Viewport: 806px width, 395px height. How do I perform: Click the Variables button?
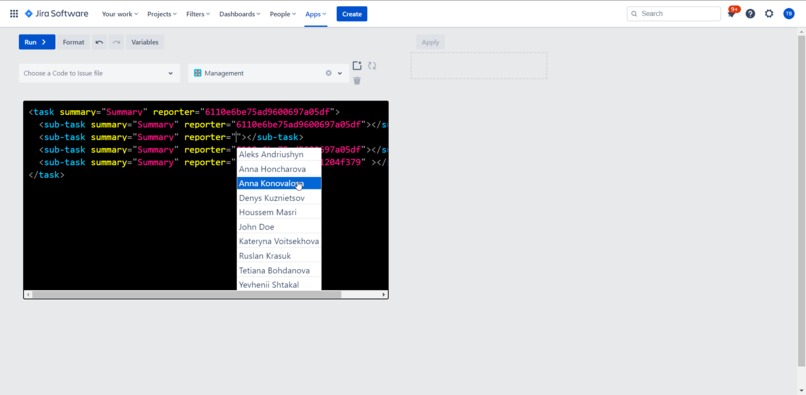(x=144, y=42)
